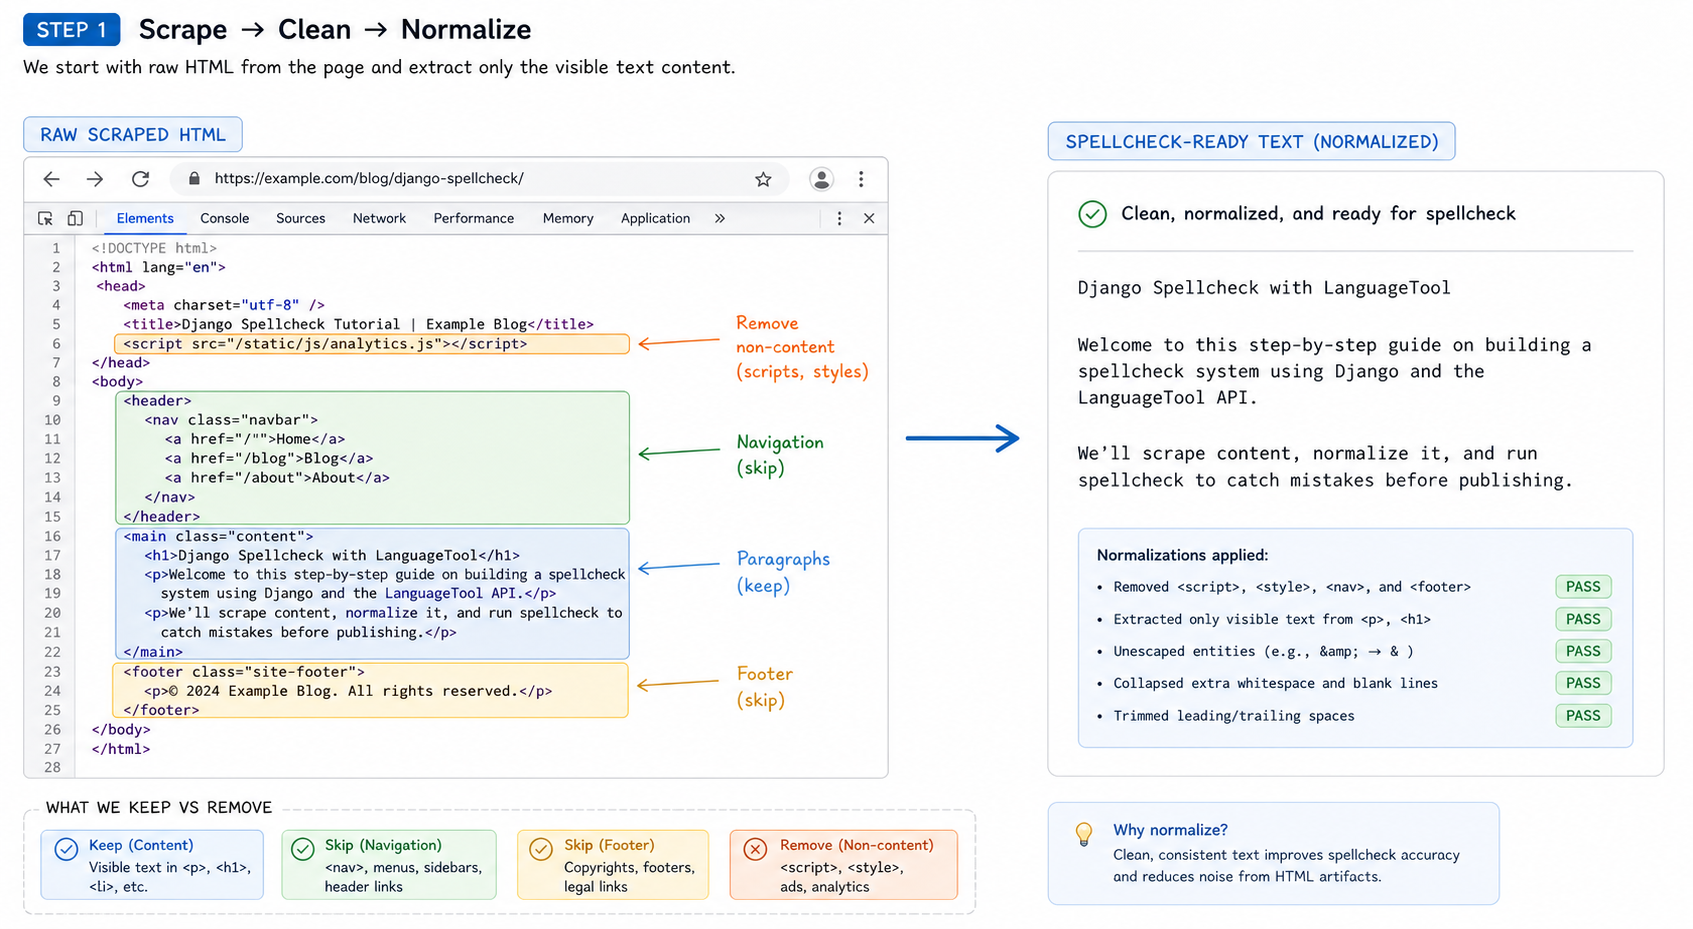Click the lightbulb icon by Why normalize

click(x=1083, y=834)
